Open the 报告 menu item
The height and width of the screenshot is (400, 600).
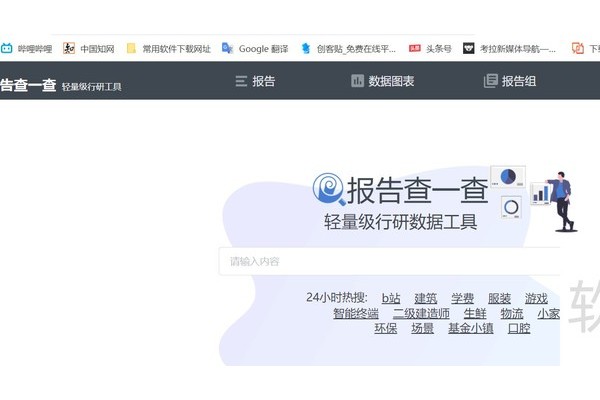[x=263, y=81]
